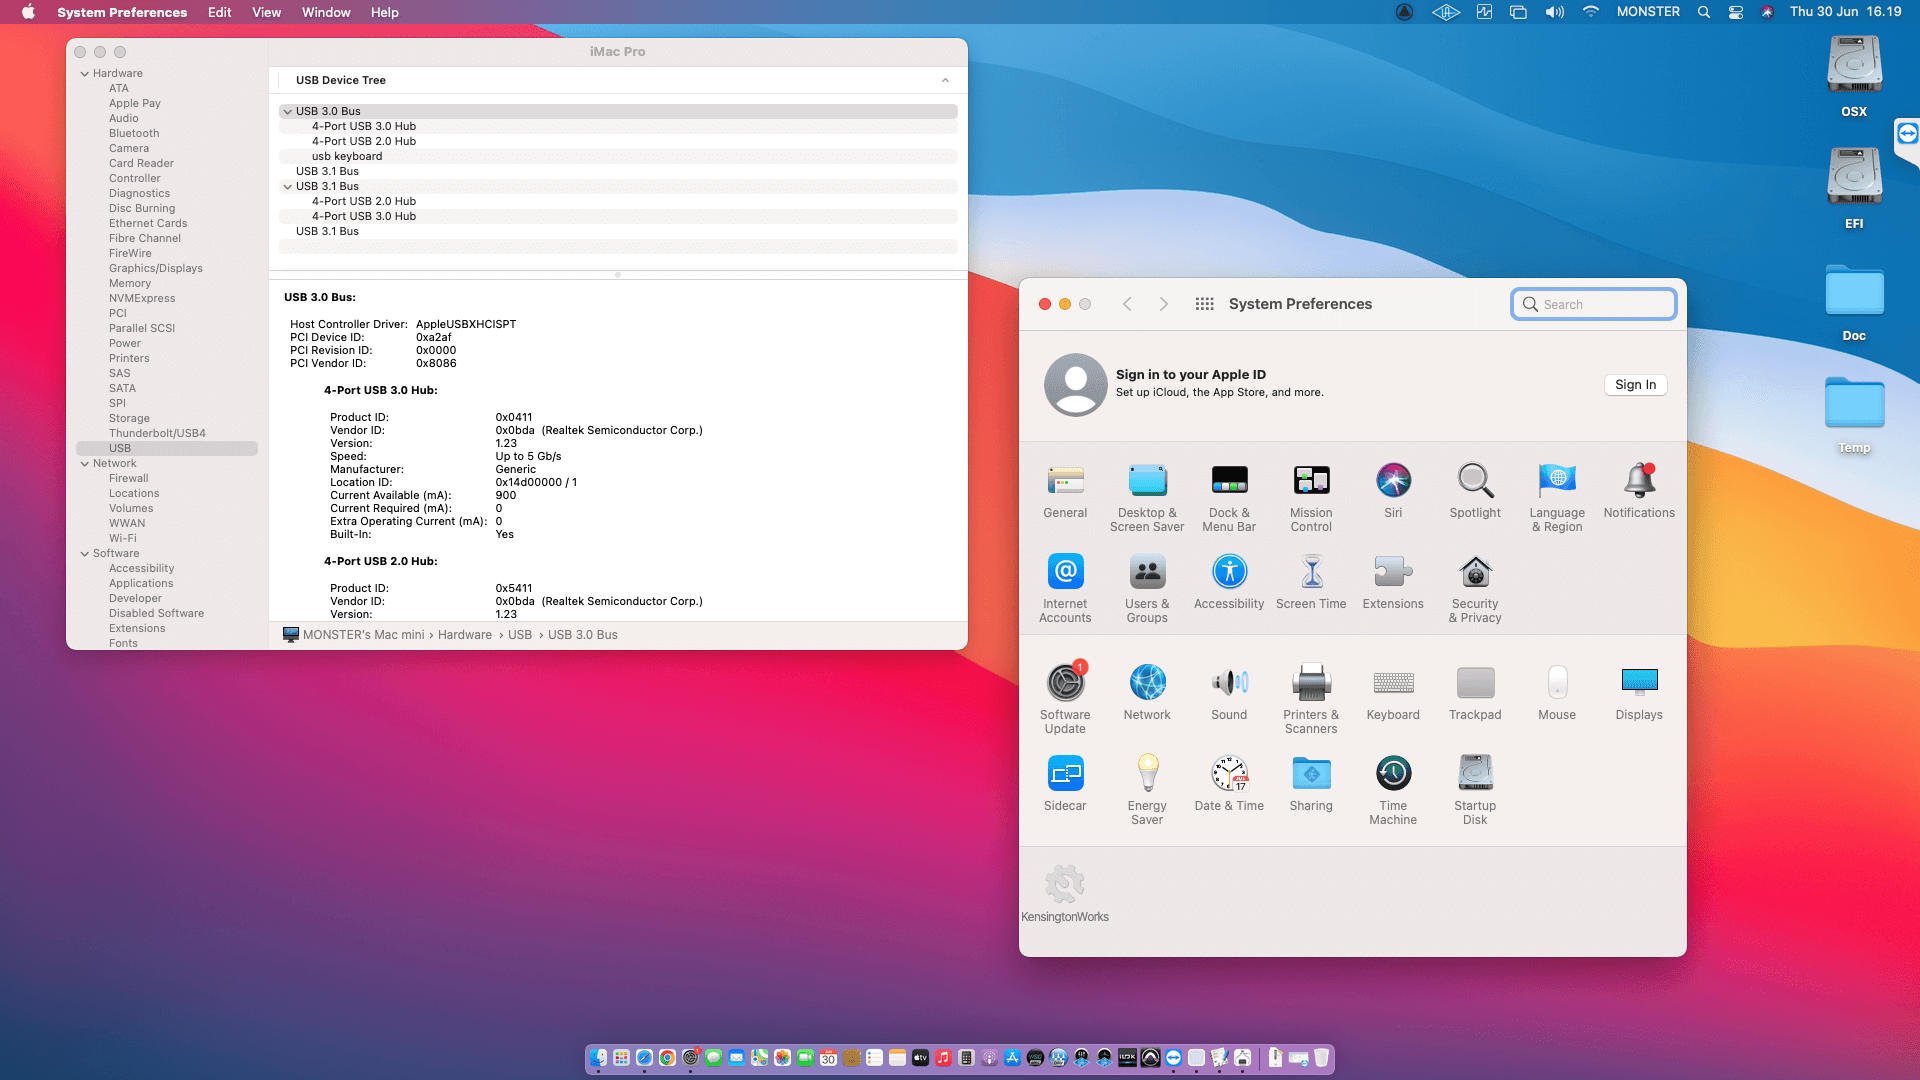Open the Displays preference pane
1920x1080 pixels.
[x=1638, y=683]
